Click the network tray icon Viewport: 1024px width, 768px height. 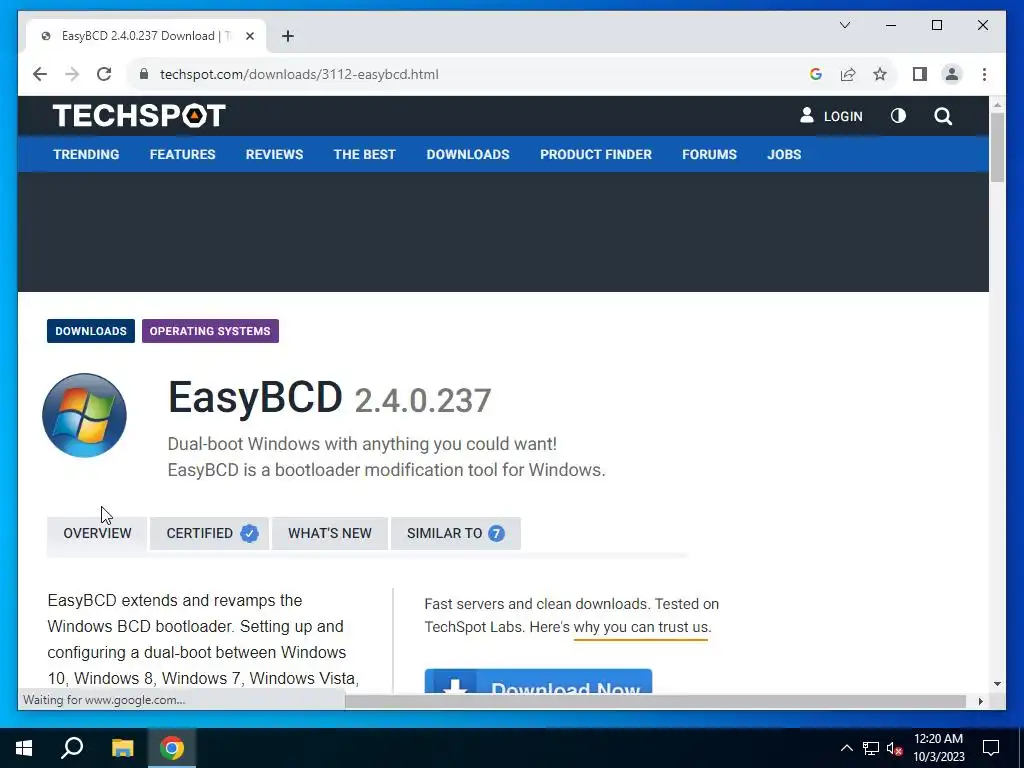click(871, 748)
